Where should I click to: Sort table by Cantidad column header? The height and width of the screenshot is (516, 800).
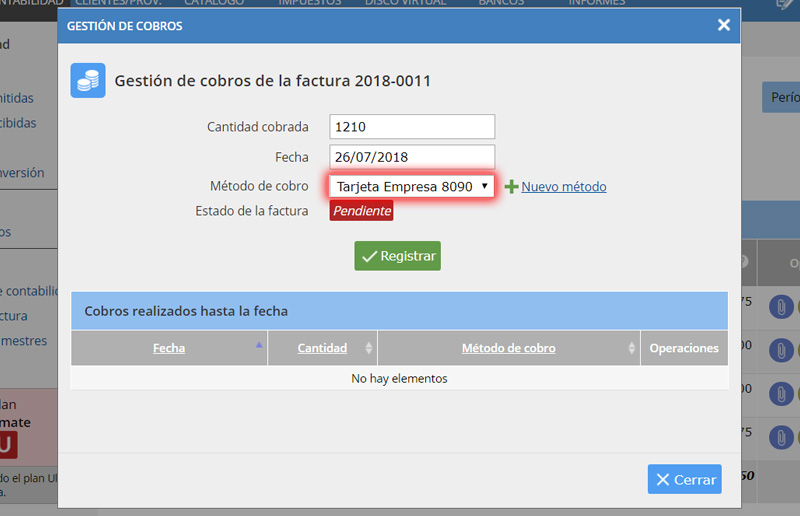(x=322, y=348)
